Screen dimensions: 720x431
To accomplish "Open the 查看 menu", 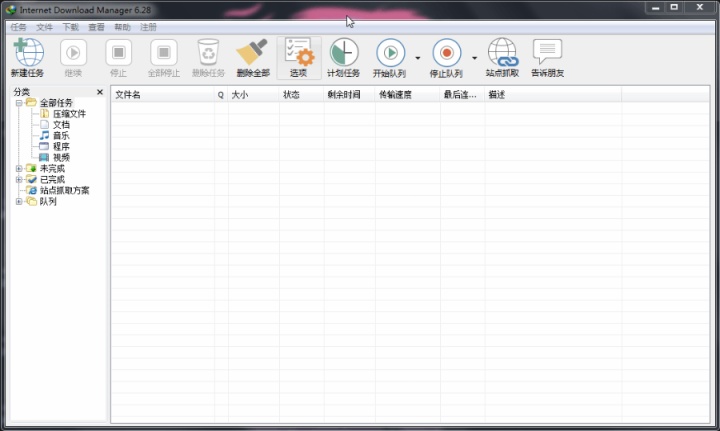I will point(96,27).
